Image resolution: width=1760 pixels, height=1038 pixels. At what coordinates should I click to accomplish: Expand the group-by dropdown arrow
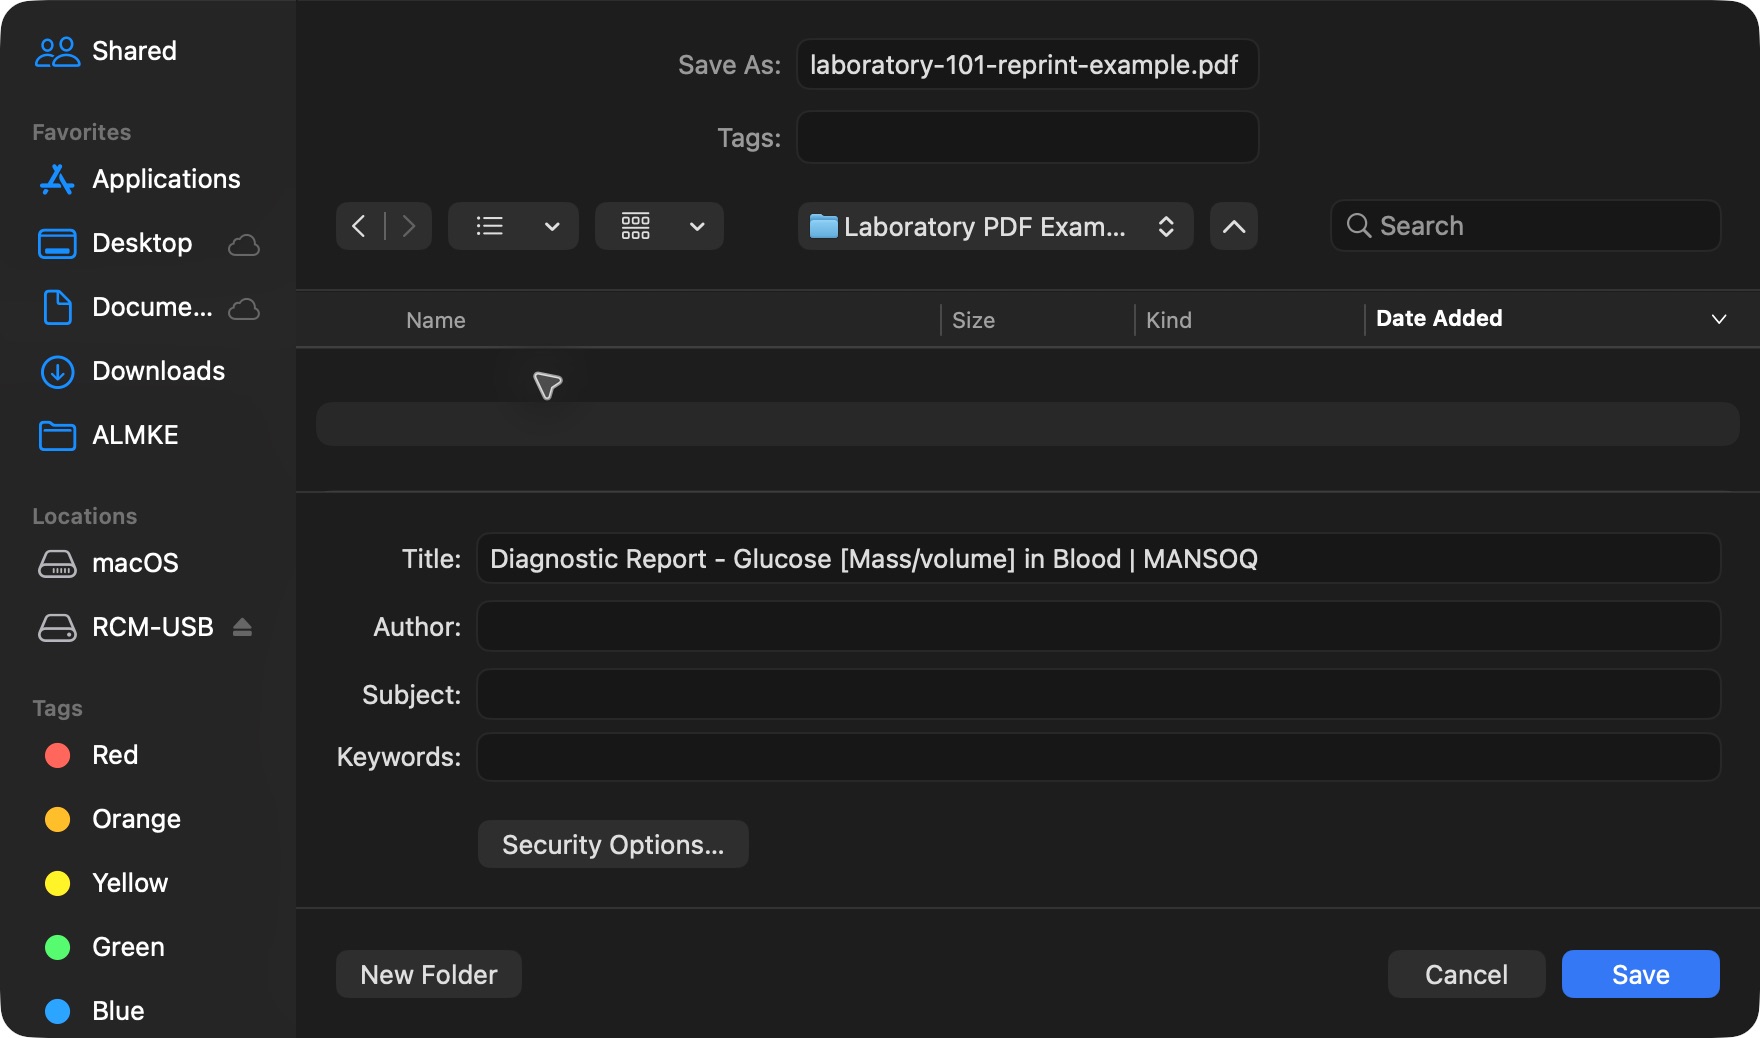click(698, 226)
